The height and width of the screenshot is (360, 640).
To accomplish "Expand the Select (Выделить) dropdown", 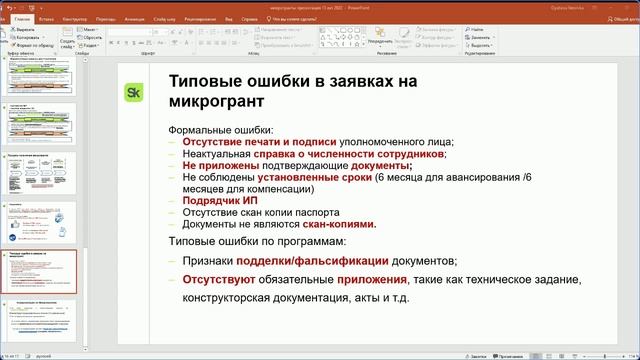I will (479, 45).
